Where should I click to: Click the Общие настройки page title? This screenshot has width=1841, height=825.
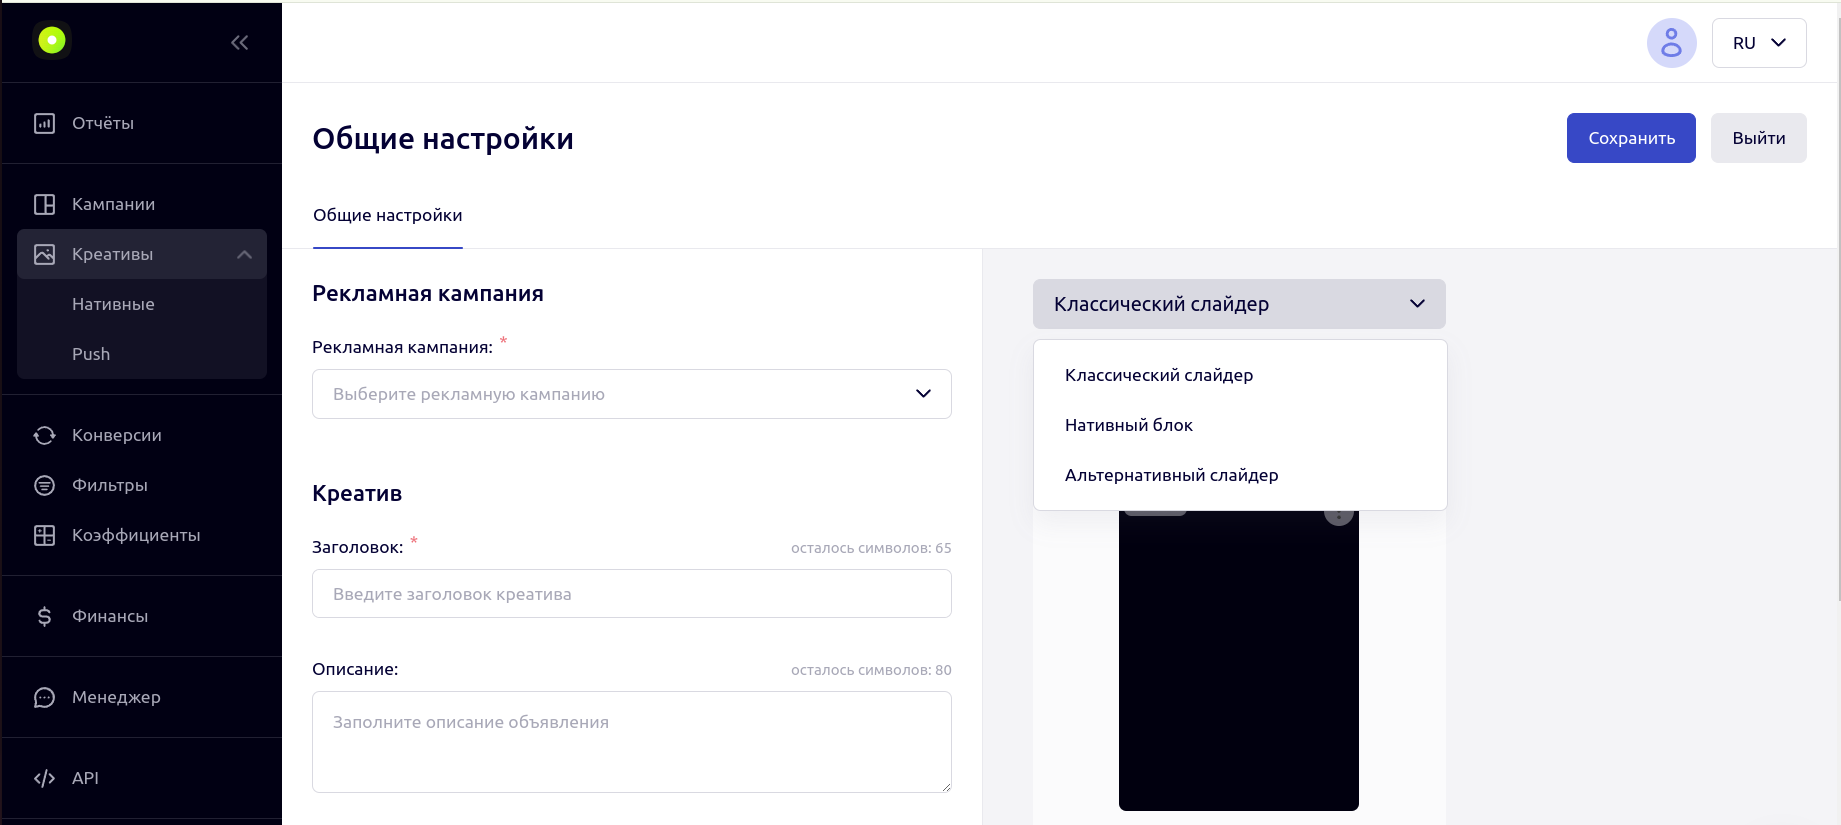pyautogui.click(x=443, y=138)
